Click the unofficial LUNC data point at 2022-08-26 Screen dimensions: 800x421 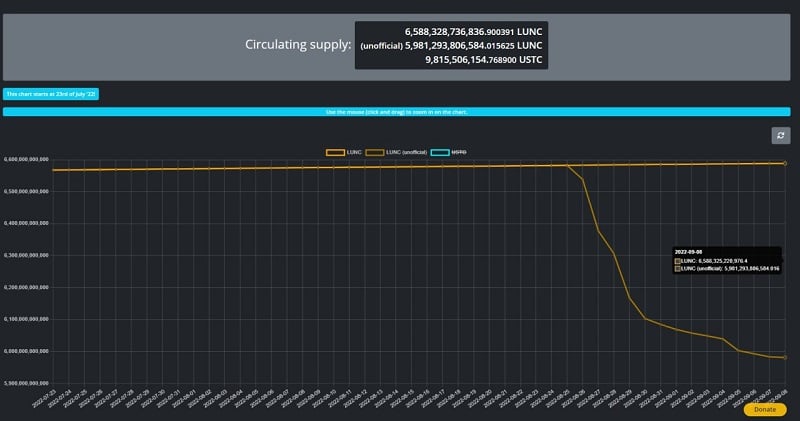click(x=583, y=180)
